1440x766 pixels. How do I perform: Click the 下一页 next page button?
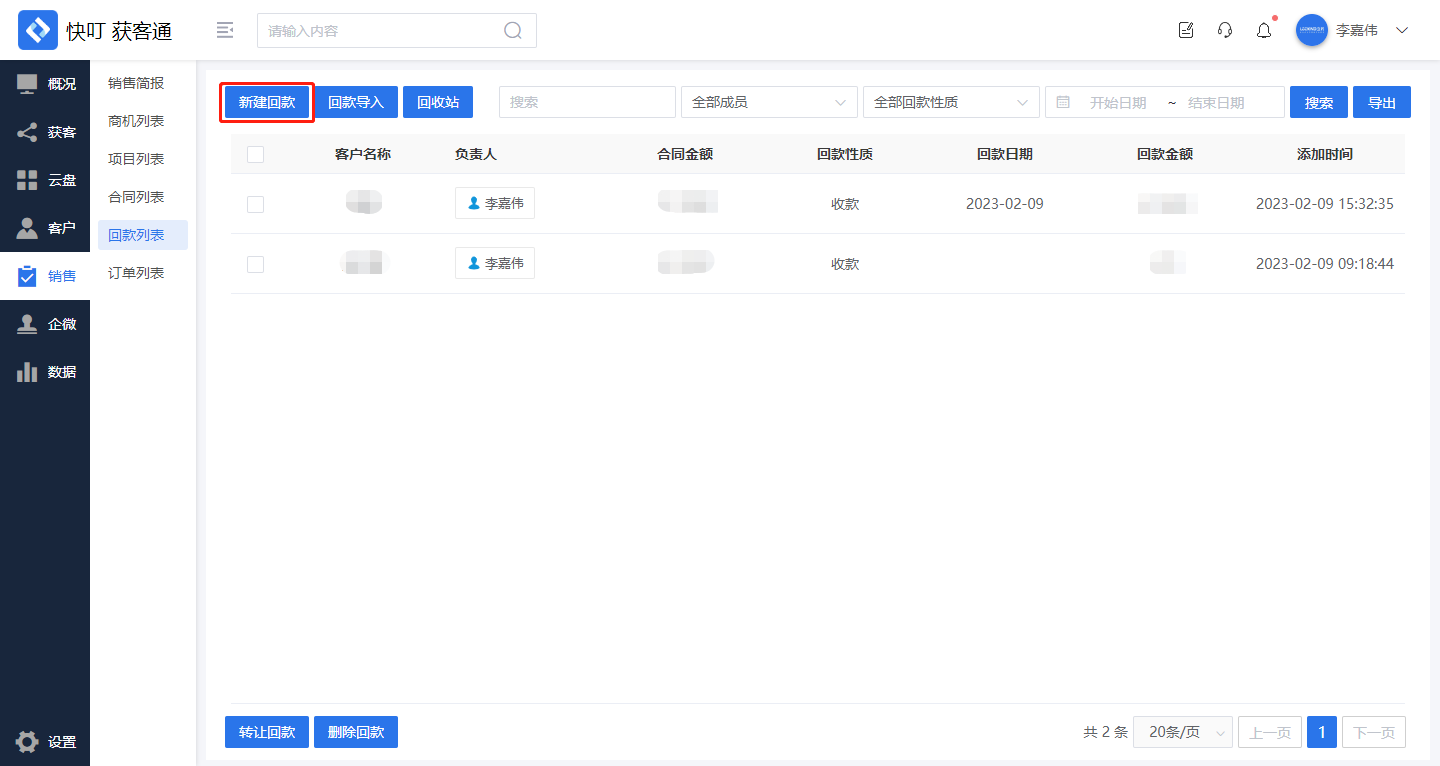click(x=1374, y=732)
